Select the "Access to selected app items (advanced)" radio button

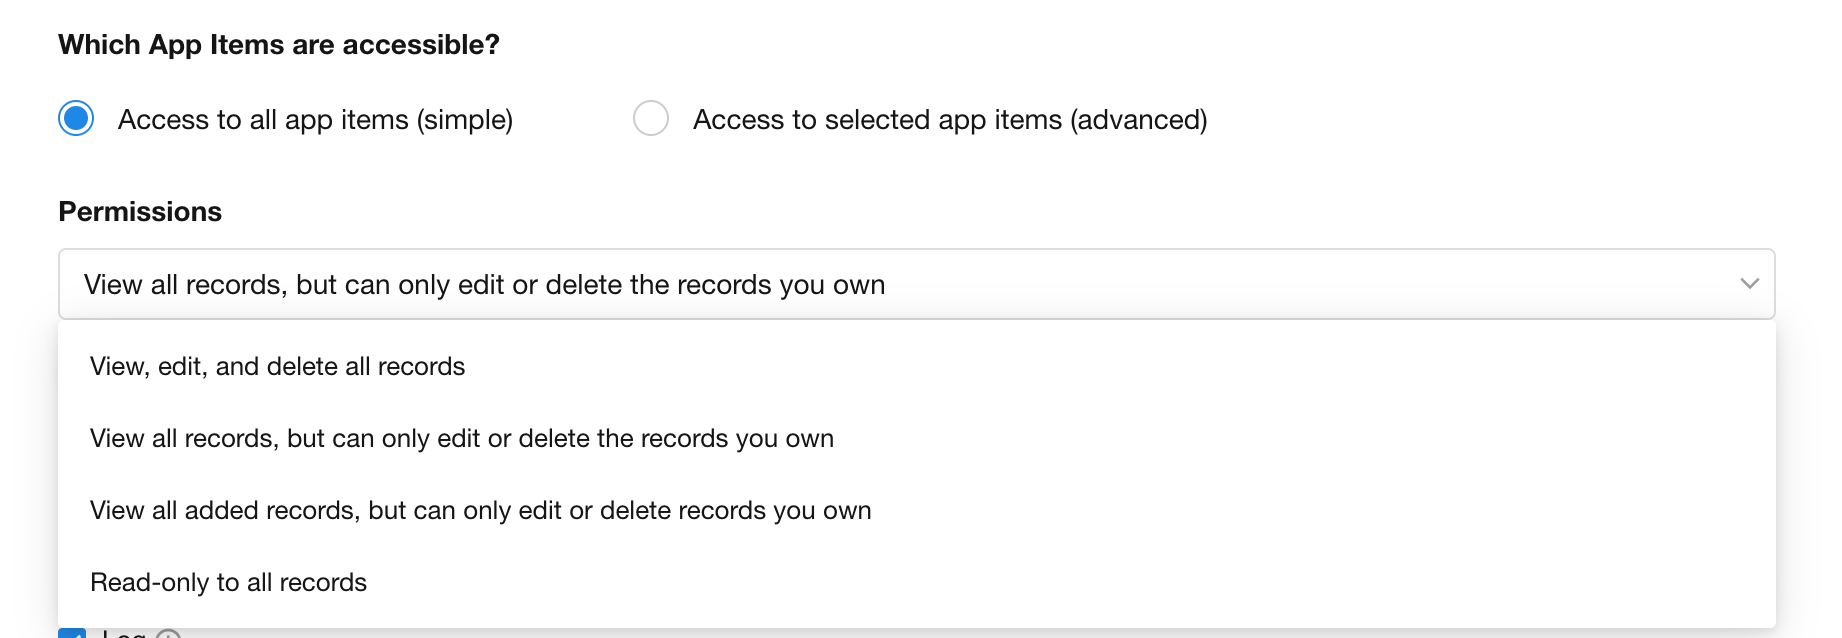651,118
